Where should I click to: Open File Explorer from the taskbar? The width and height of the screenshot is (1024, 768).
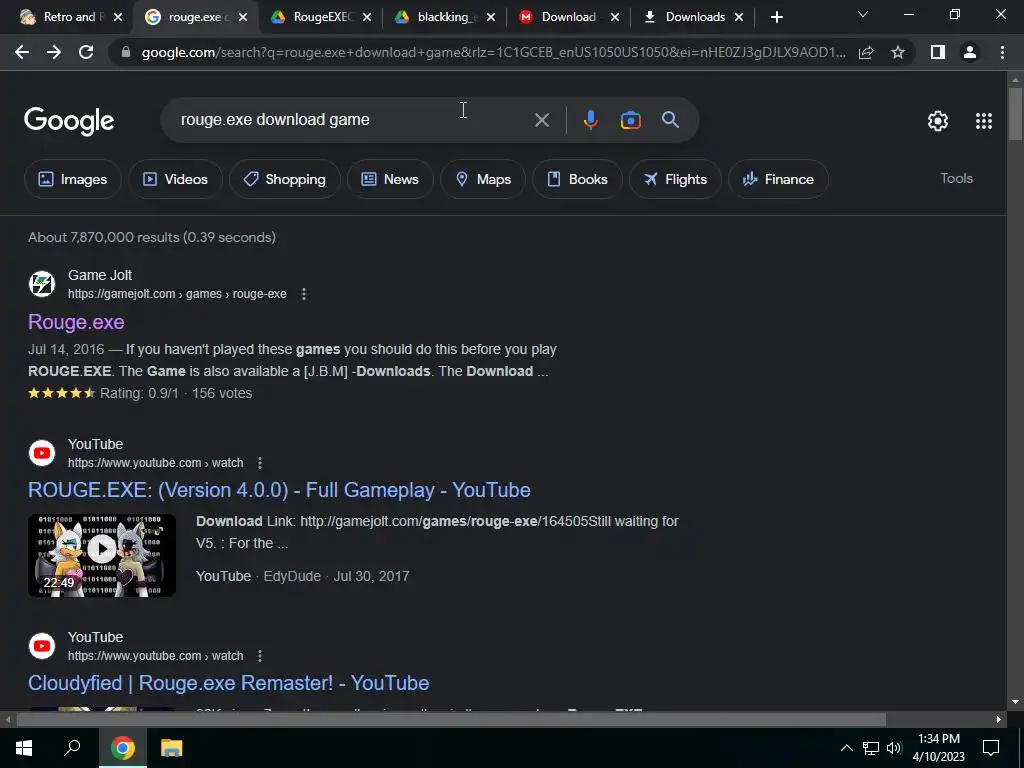point(172,748)
